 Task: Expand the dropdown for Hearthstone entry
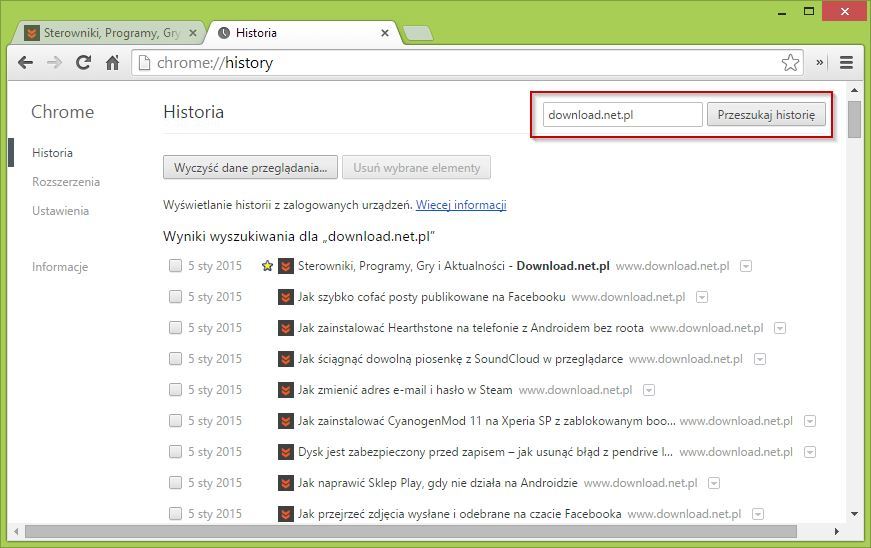(x=780, y=329)
